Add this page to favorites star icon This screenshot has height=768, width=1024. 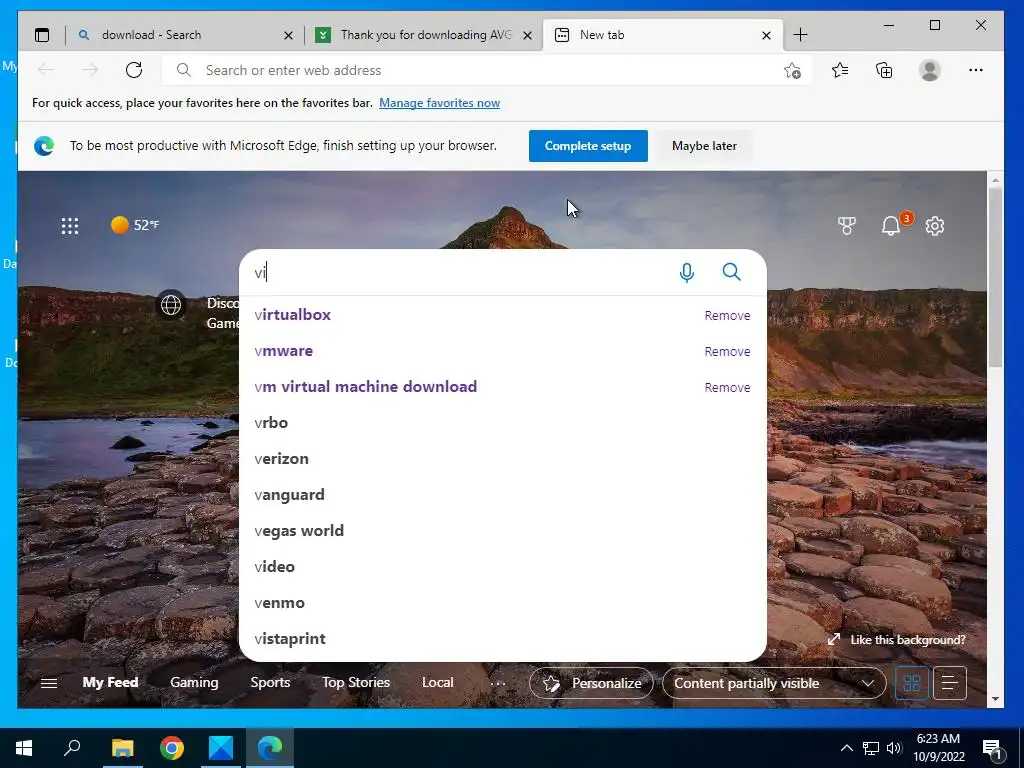(x=792, y=70)
